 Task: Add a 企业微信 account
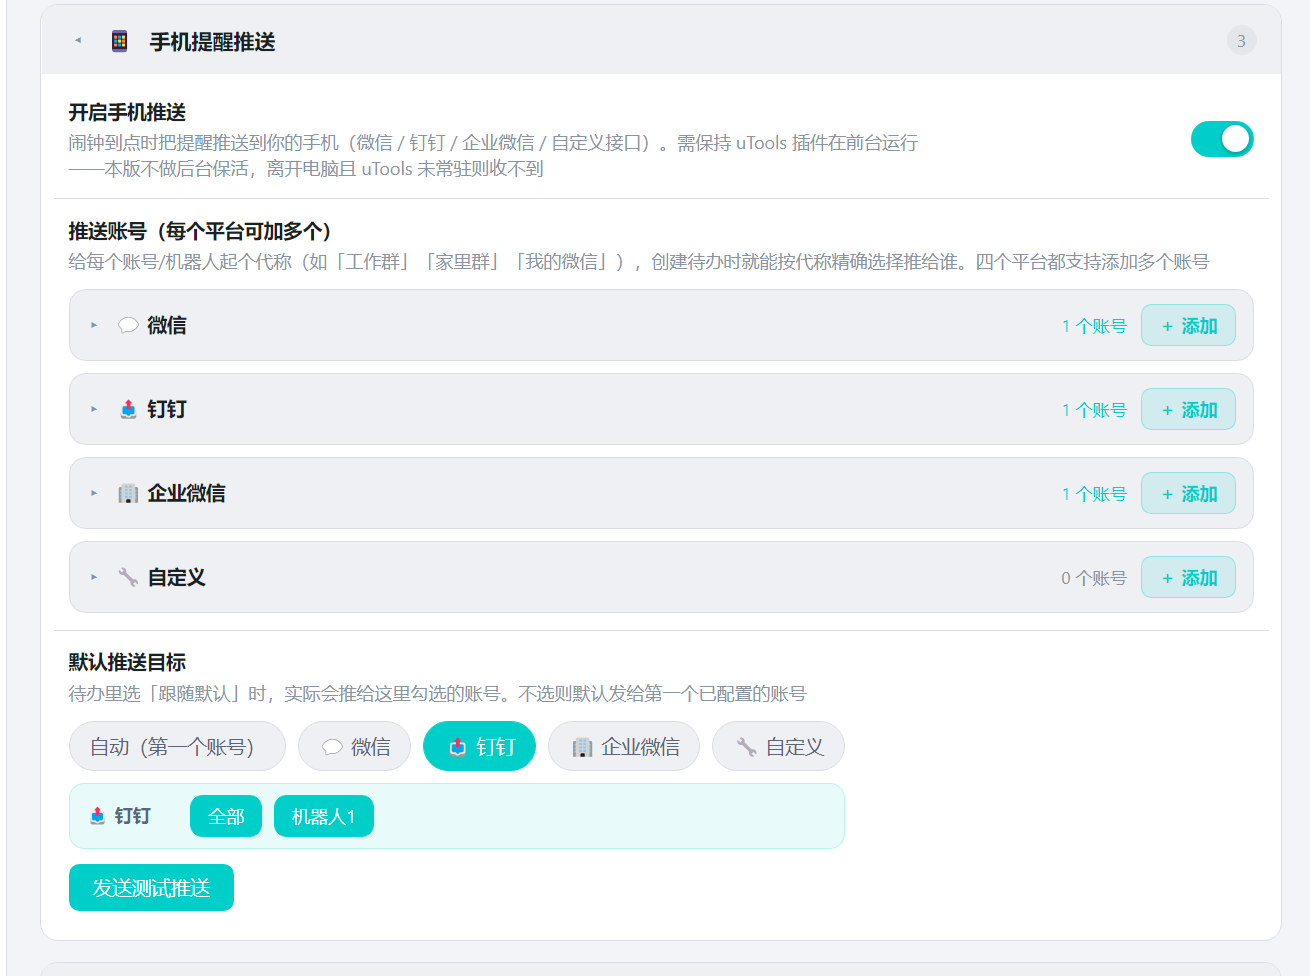click(1188, 493)
